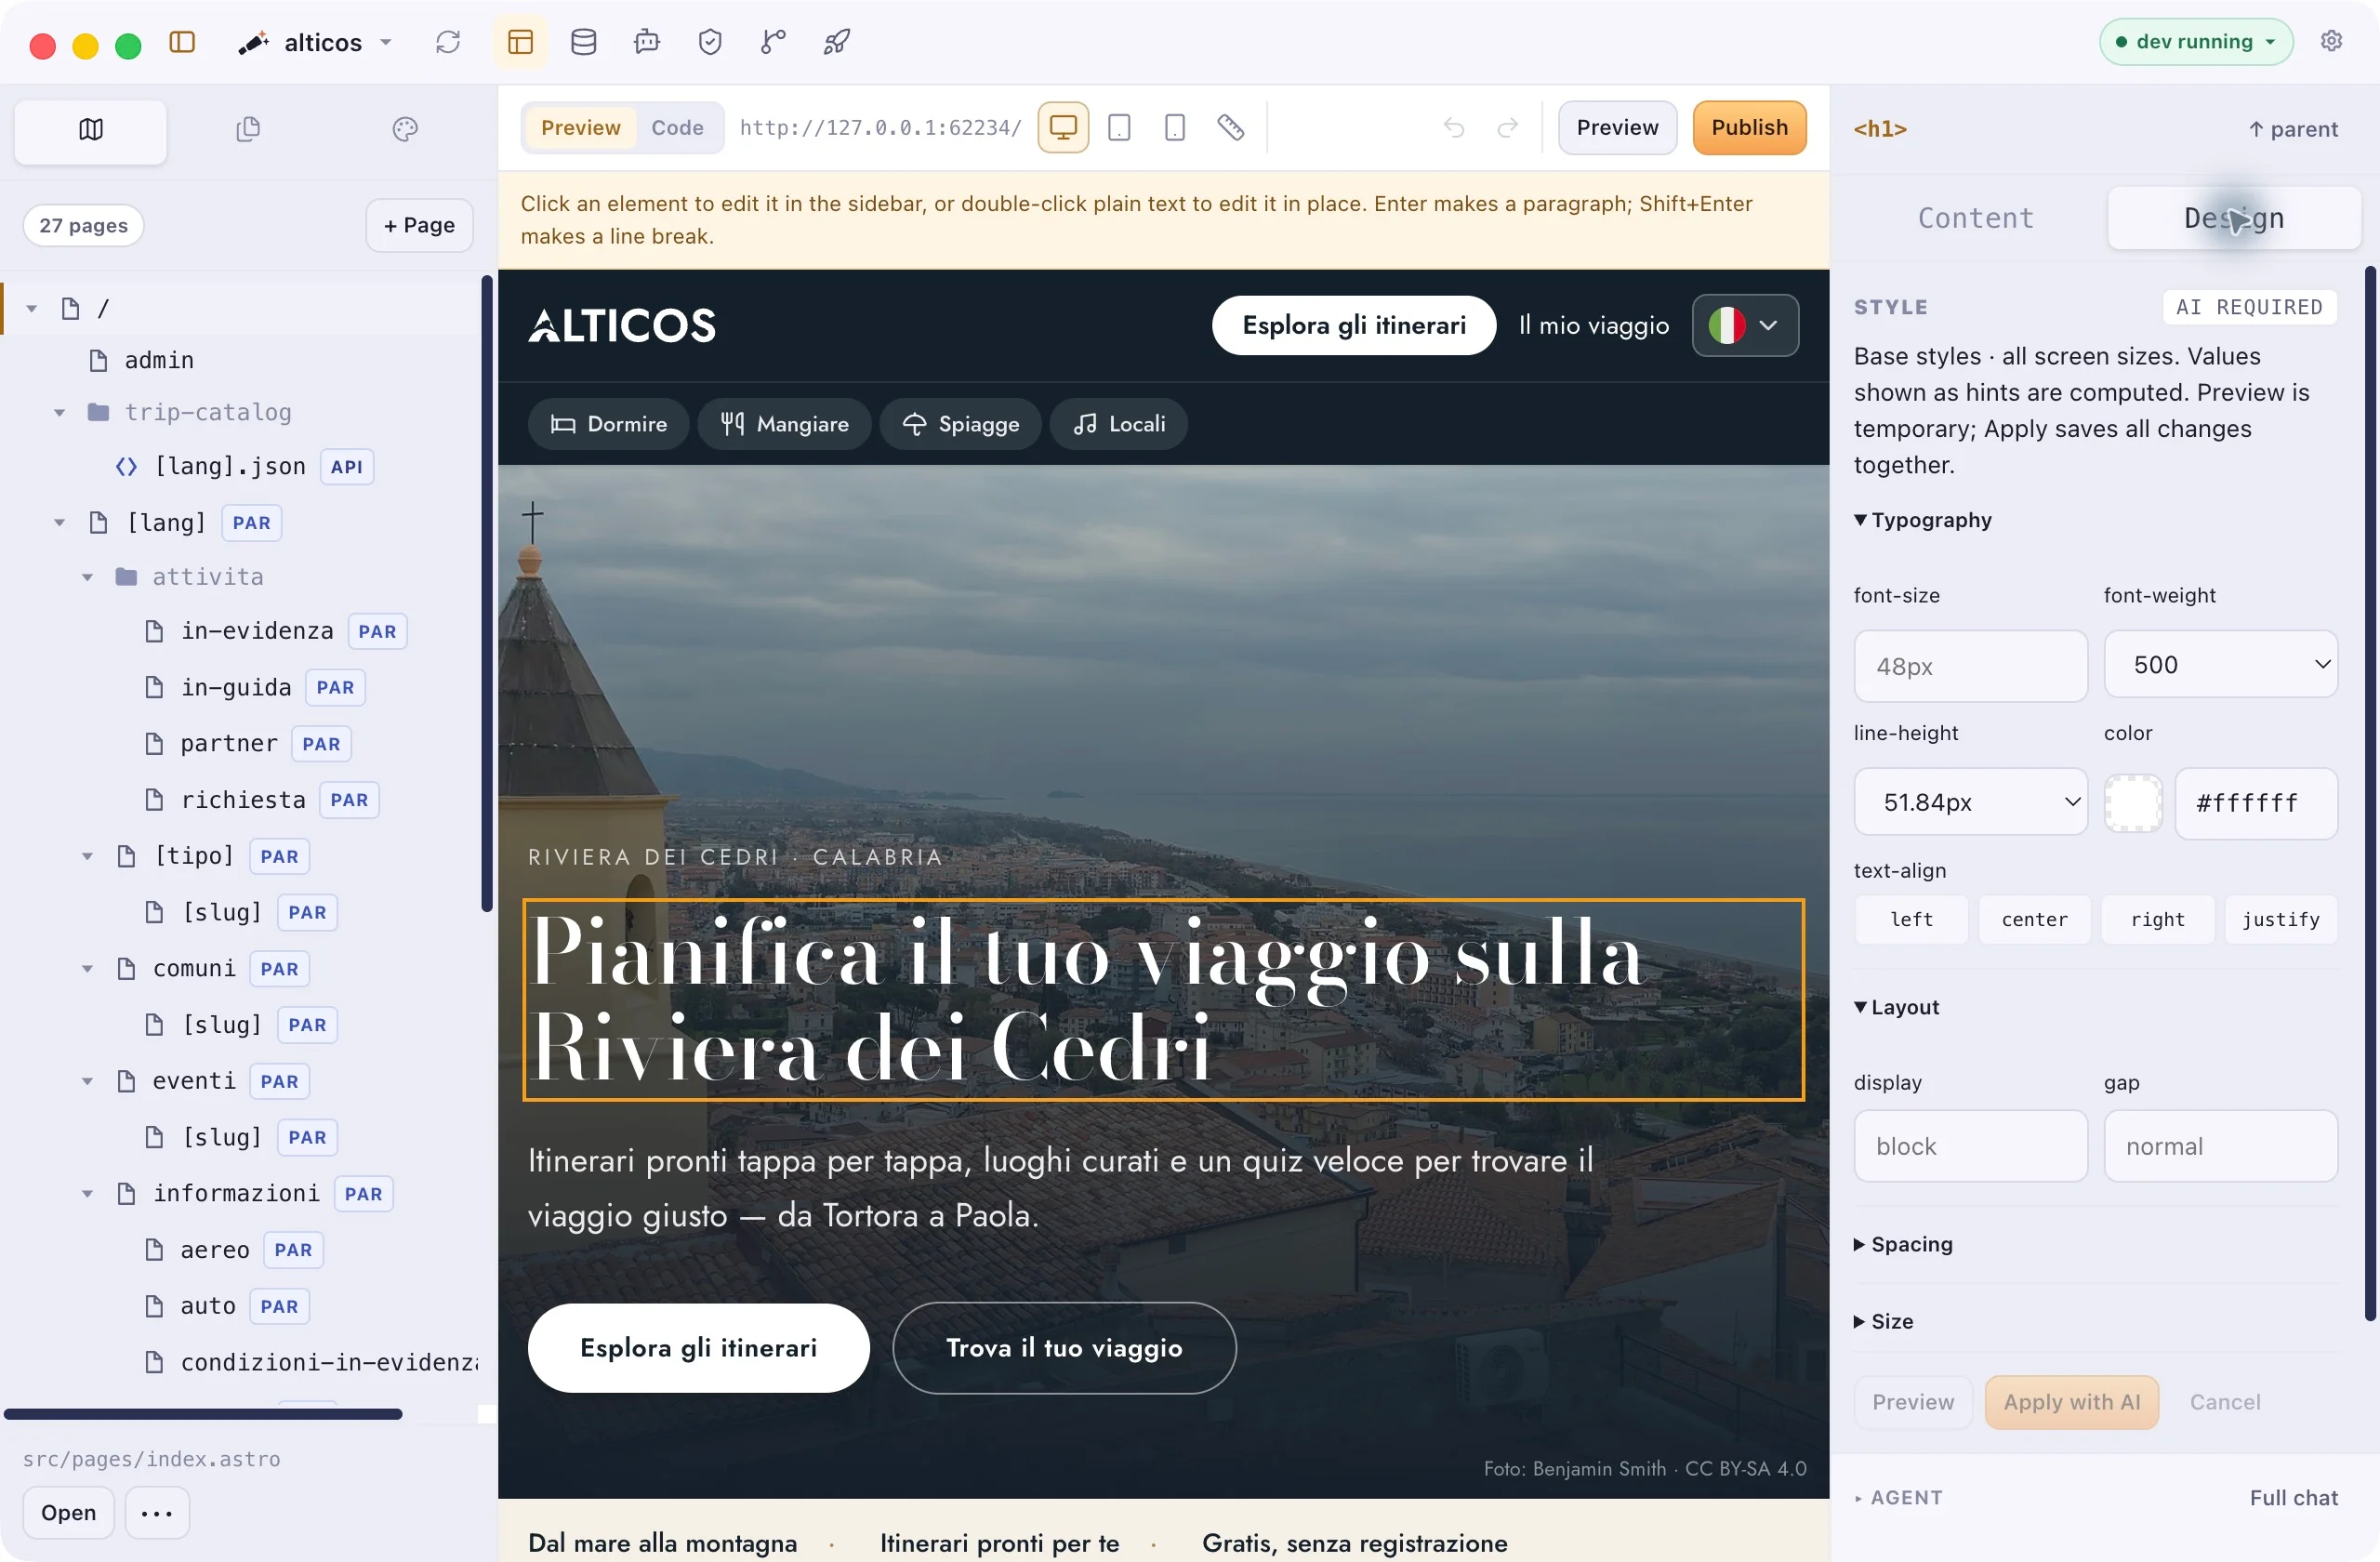The width and height of the screenshot is (2380, 1562).
Task: Open the bot agent icon
Action: [647, 42]
